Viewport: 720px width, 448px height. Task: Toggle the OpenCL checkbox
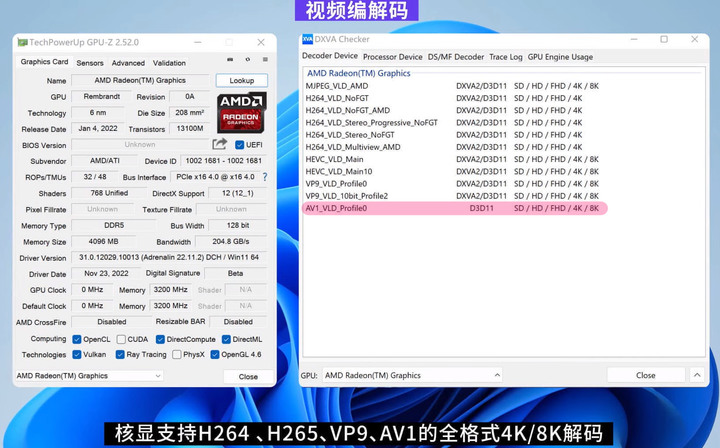tap(77, 339)
